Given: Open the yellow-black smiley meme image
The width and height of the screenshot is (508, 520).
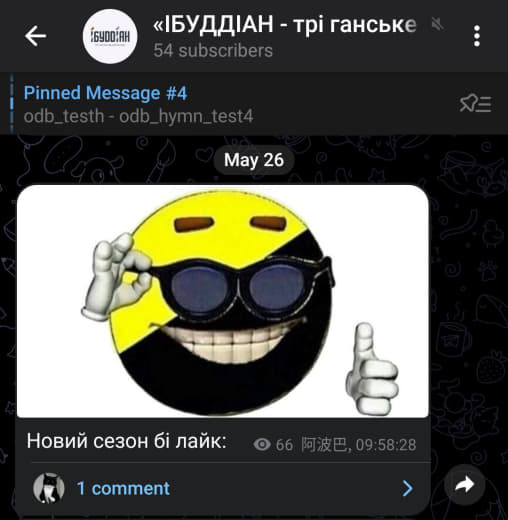Looking at the screenshot, I should (223, 301).
